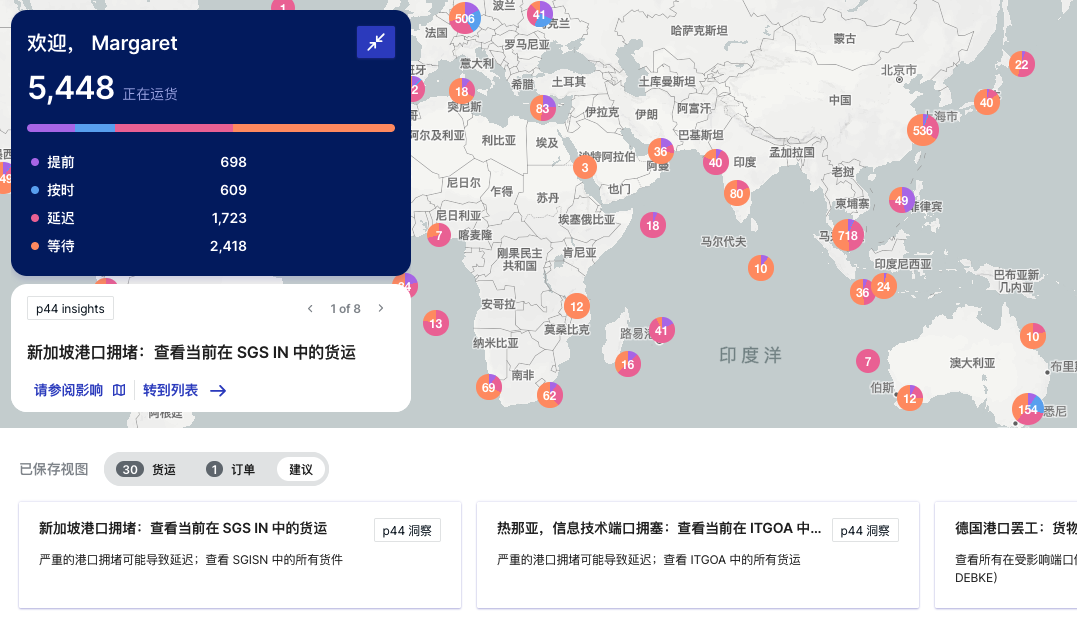The height and width of the screenshot is (643, 1077).
Task: Click the 69 cluster west of South Africa
Action: pos(488,387)
